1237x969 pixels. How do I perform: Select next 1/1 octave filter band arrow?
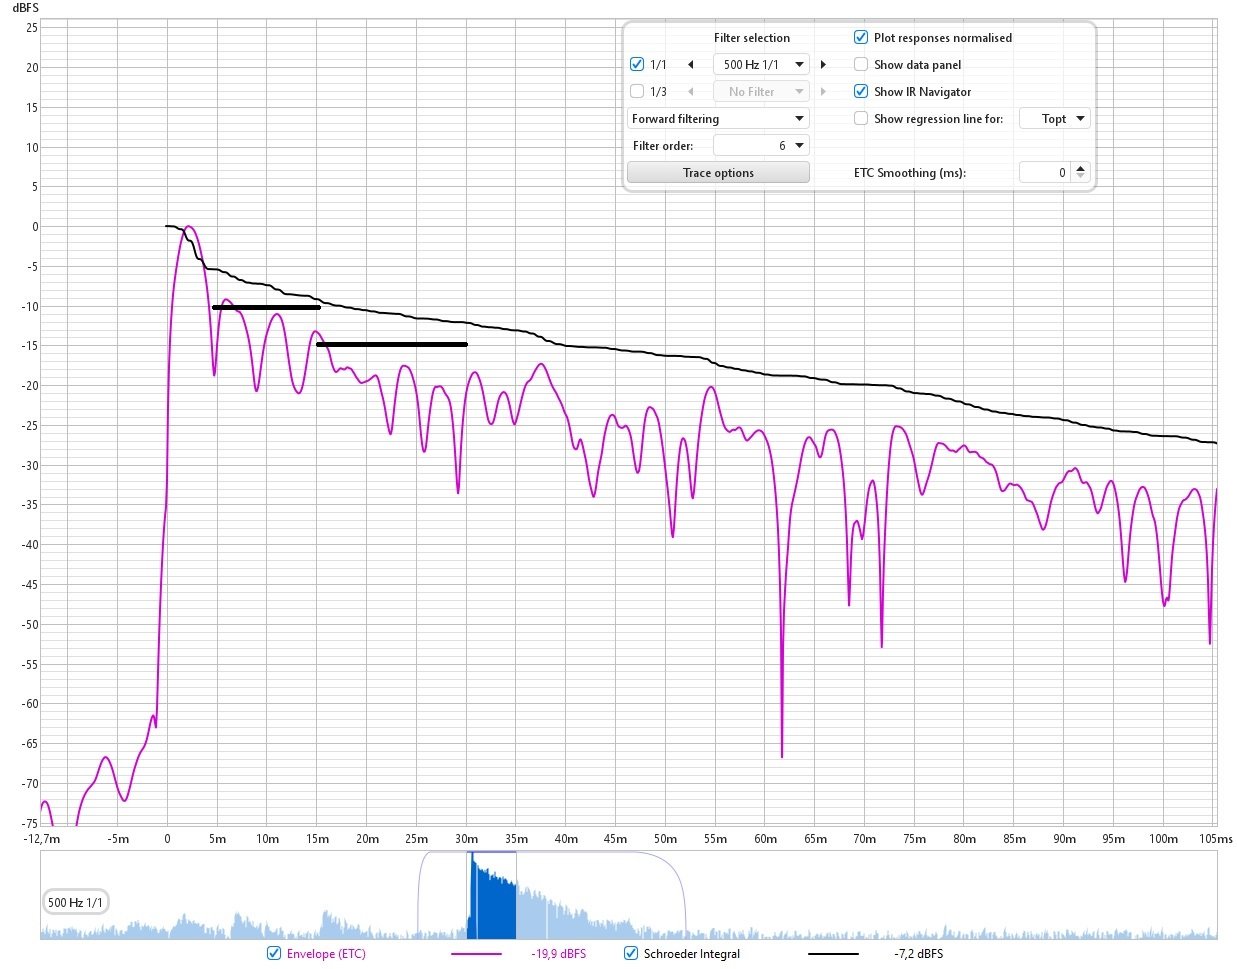823,65
